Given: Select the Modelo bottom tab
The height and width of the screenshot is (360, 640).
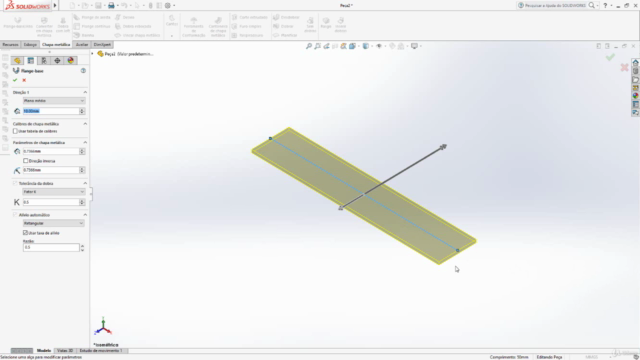Looking at the screenshot, I should (44, 351).
